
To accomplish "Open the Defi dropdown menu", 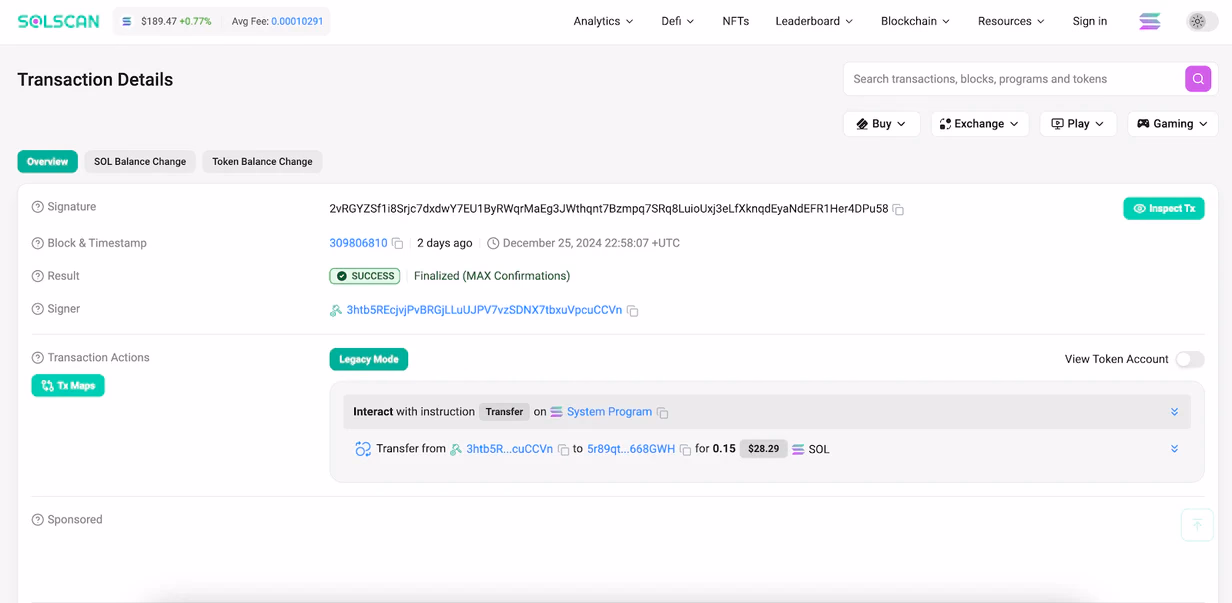I will pos(677,21).
